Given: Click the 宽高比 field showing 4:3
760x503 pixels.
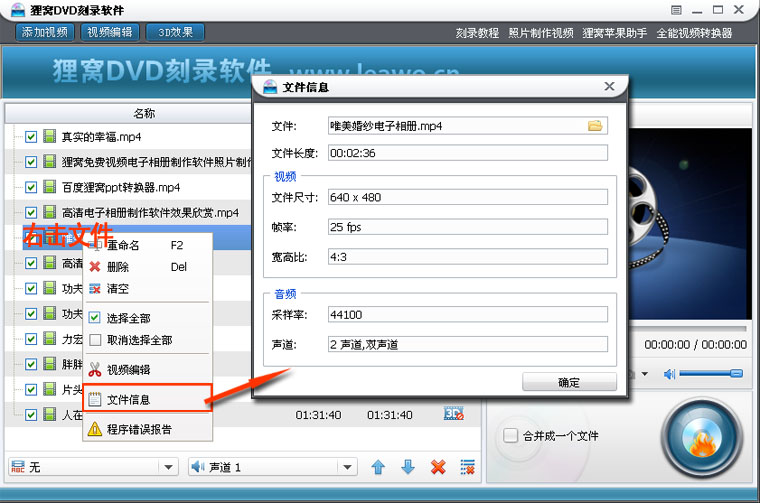Looking at the screenshot, I should point(468,257).
